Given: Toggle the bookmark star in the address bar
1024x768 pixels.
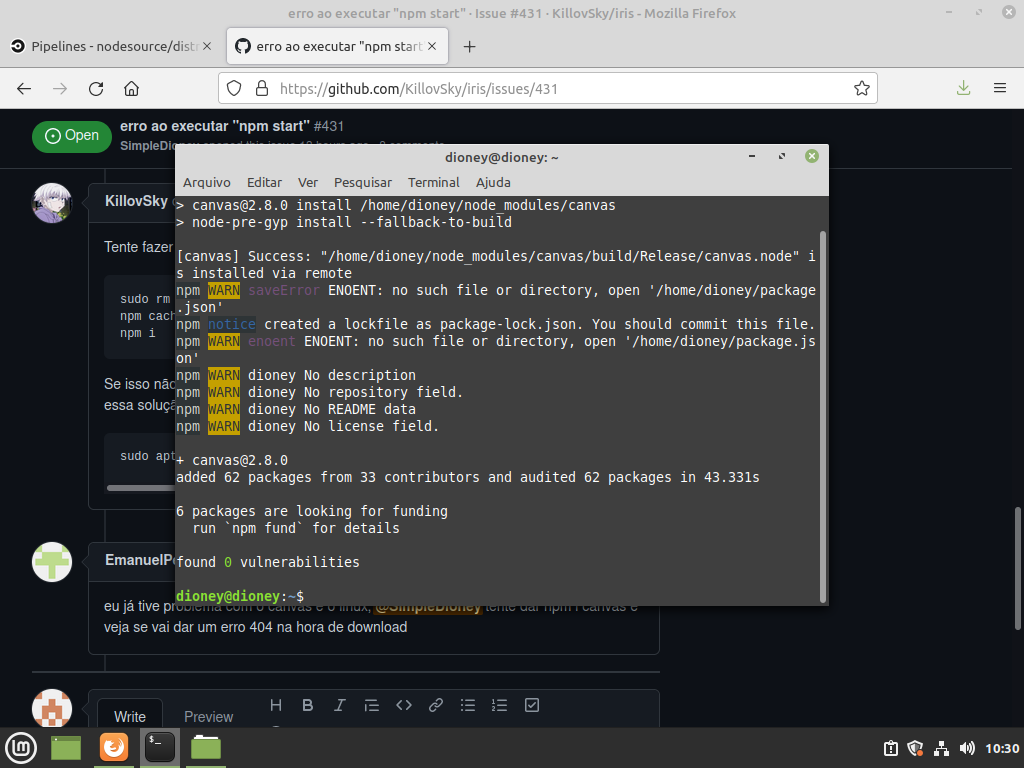Looking at the screenshot, I should tap(861, 88).
